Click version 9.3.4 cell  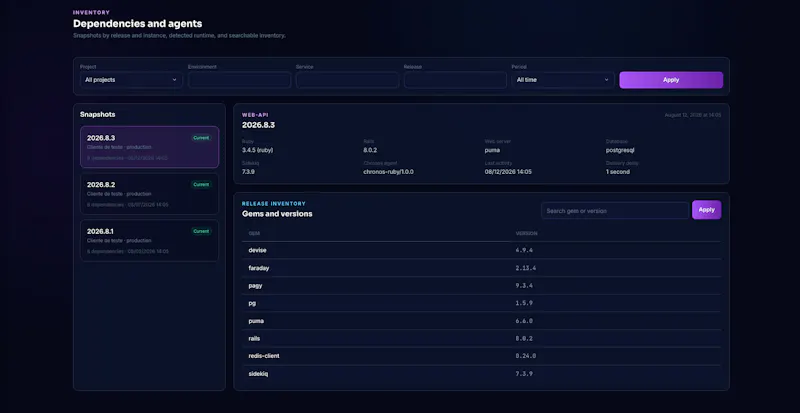(524, 286)
